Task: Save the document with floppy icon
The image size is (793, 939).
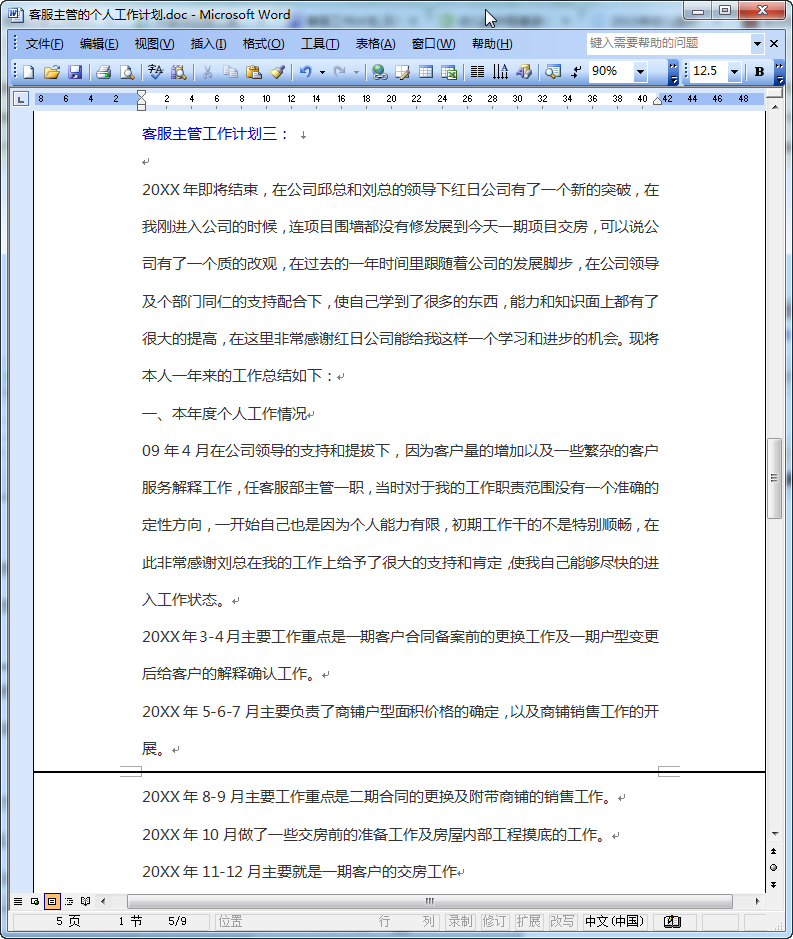Action: (x=75, y=72)
